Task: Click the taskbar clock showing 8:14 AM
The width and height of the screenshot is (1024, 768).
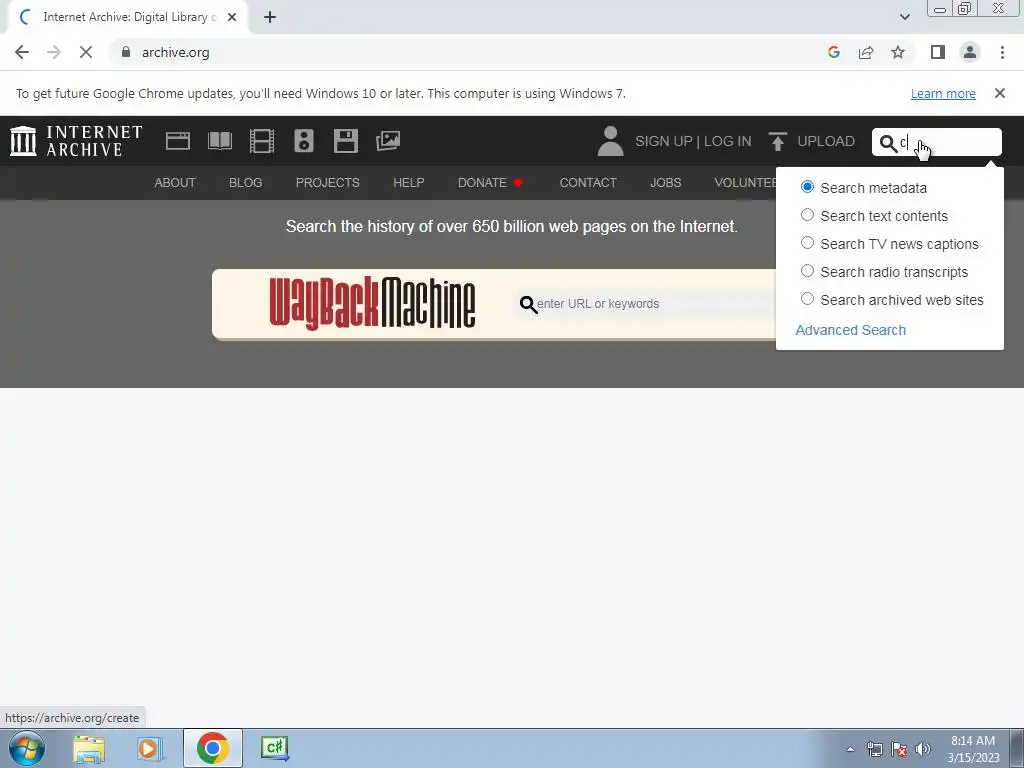Action: [x=973, y=749]
